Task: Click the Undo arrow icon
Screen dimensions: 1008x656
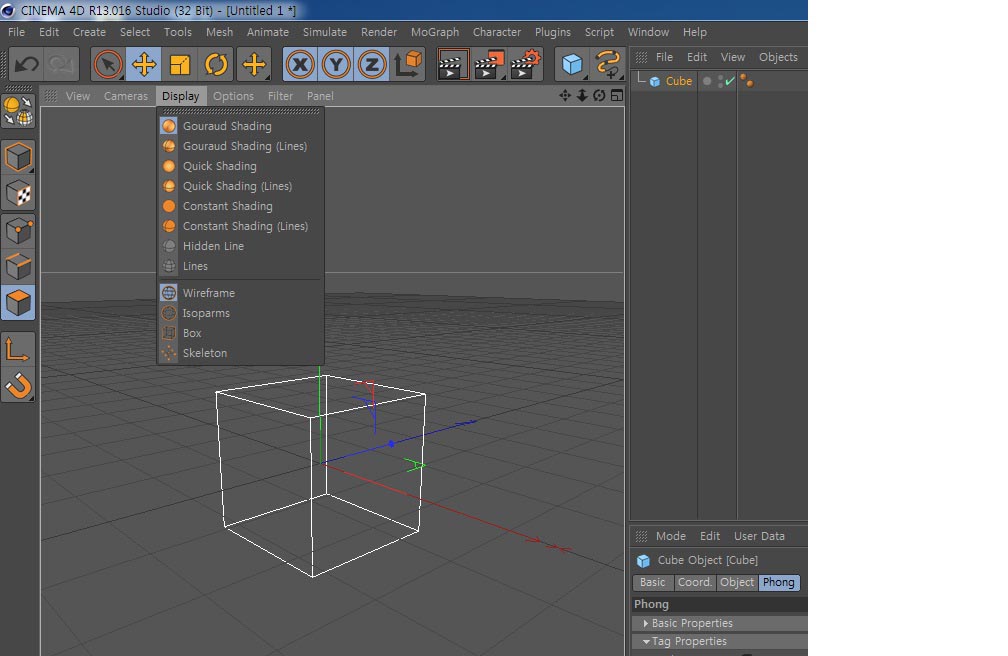Action: point(26,65)
